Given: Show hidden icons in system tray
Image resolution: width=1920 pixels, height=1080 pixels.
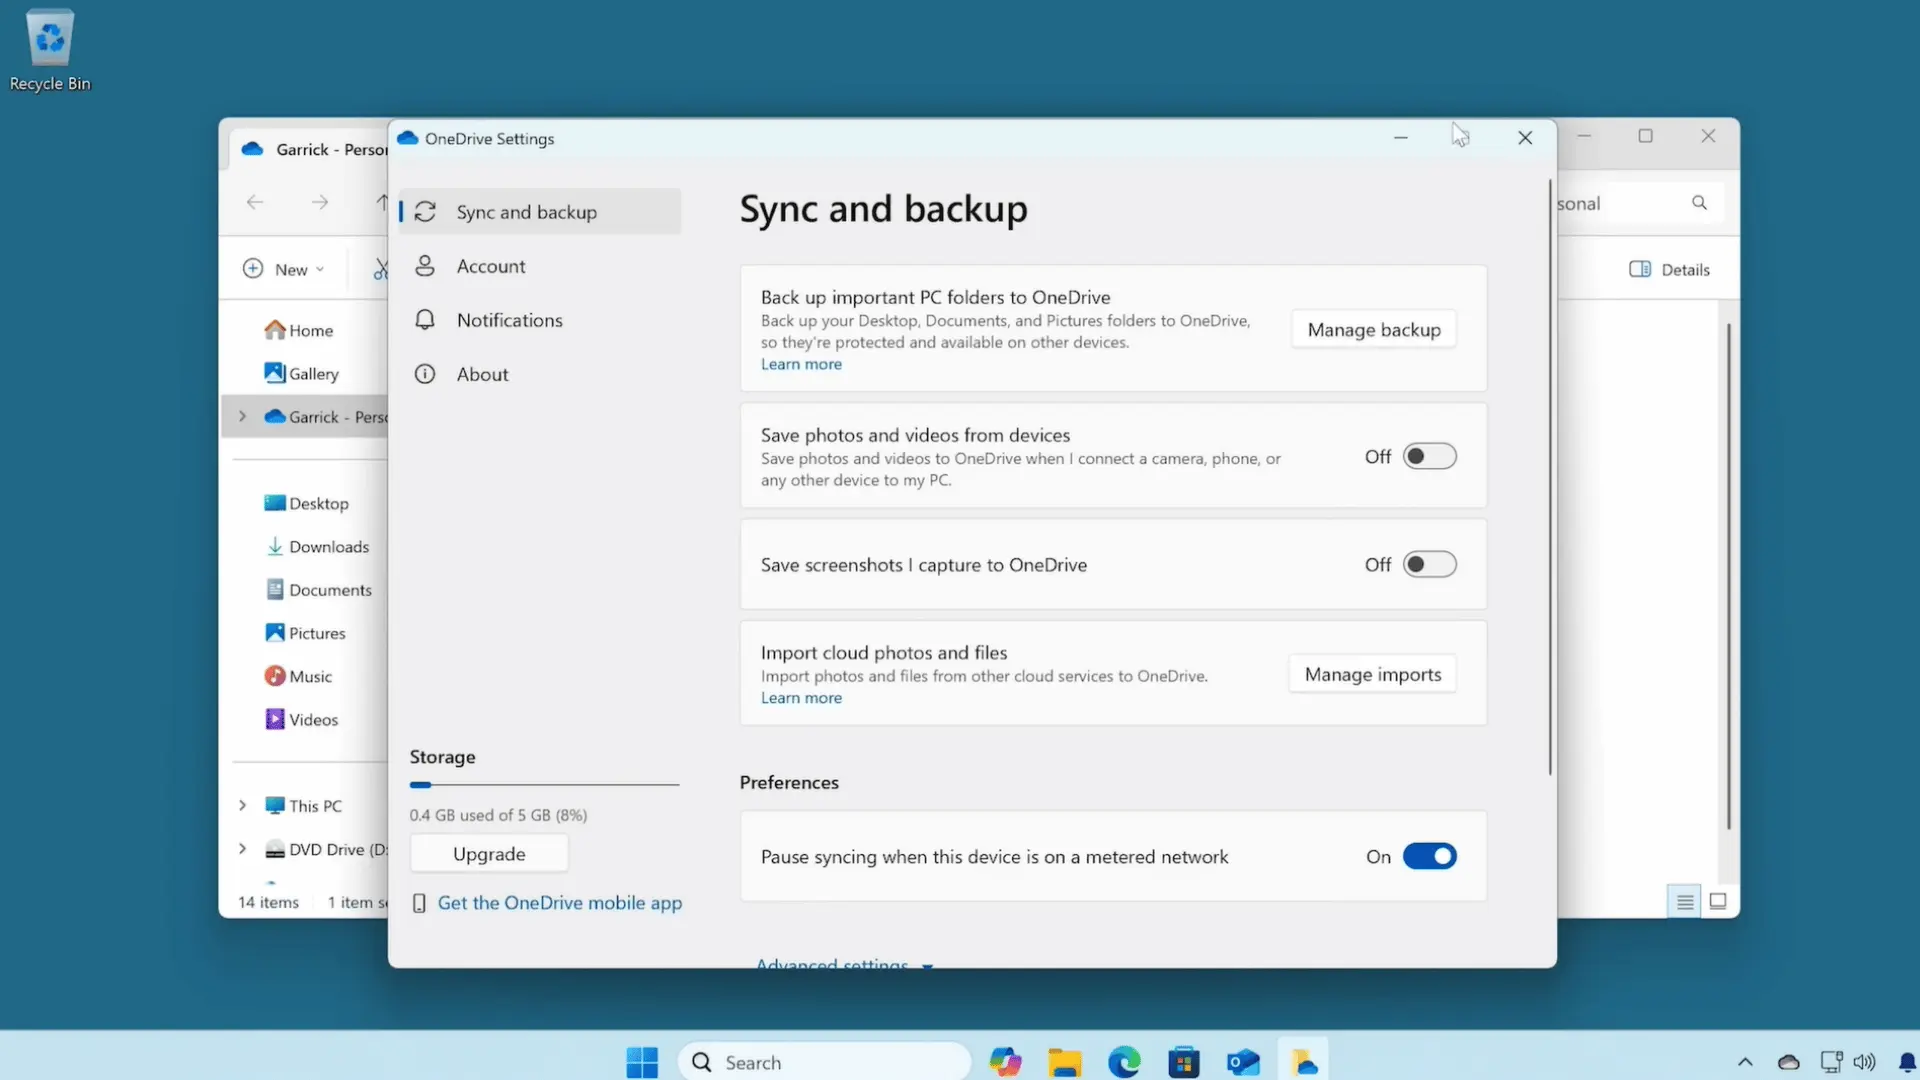Looking at the screenshot, I should (x=1745, y=1062).
